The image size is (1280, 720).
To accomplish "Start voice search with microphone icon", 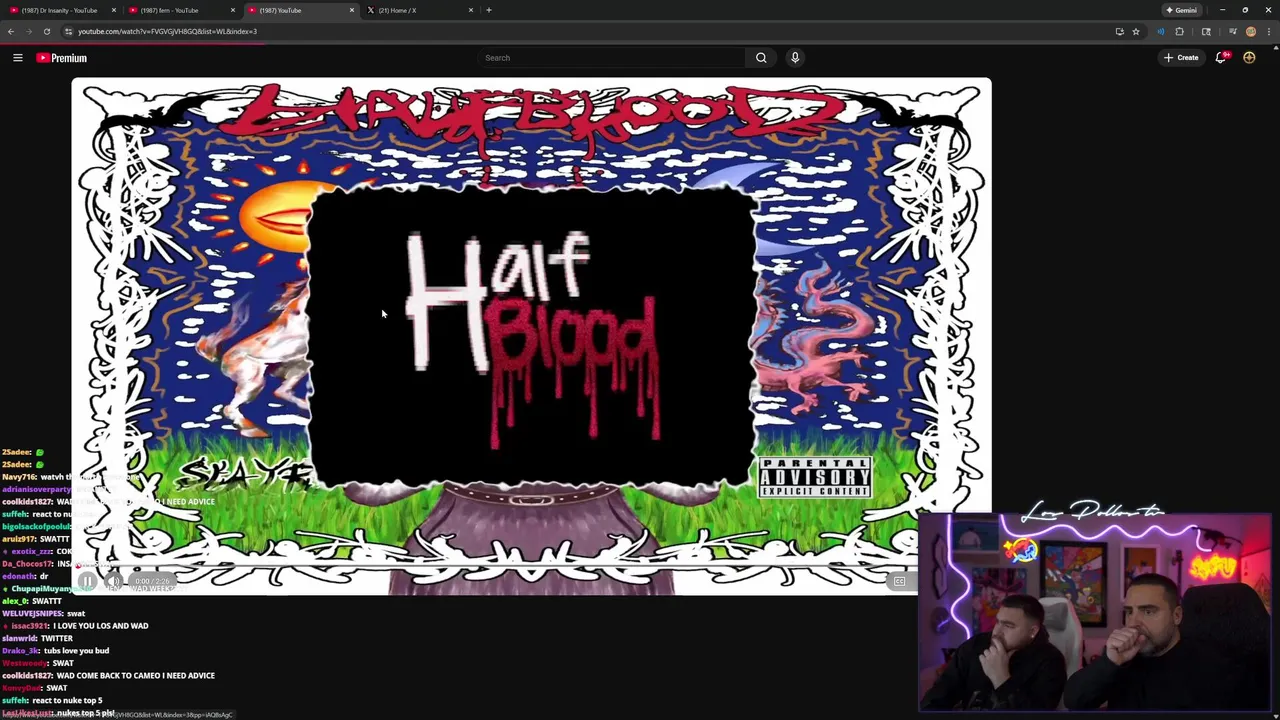I will 795,58.
